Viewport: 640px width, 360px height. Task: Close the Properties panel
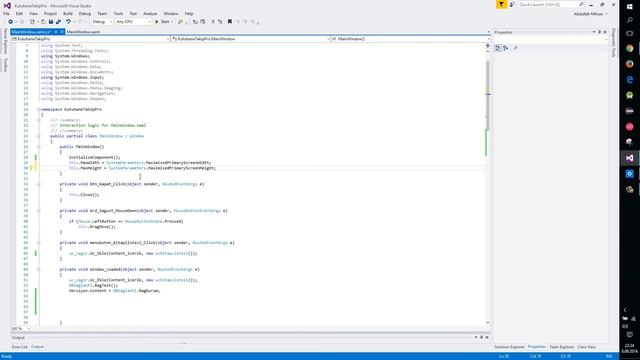click(605, 32)
